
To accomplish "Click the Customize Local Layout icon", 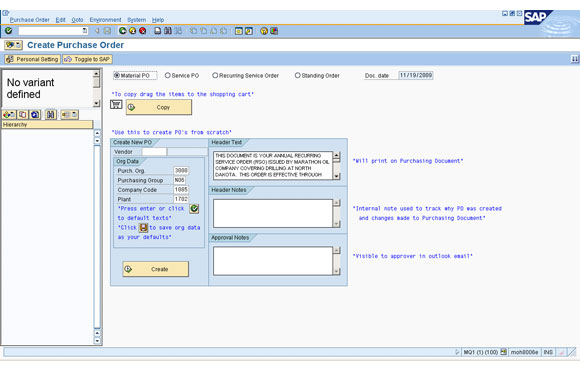I will (x=274, y=31).
